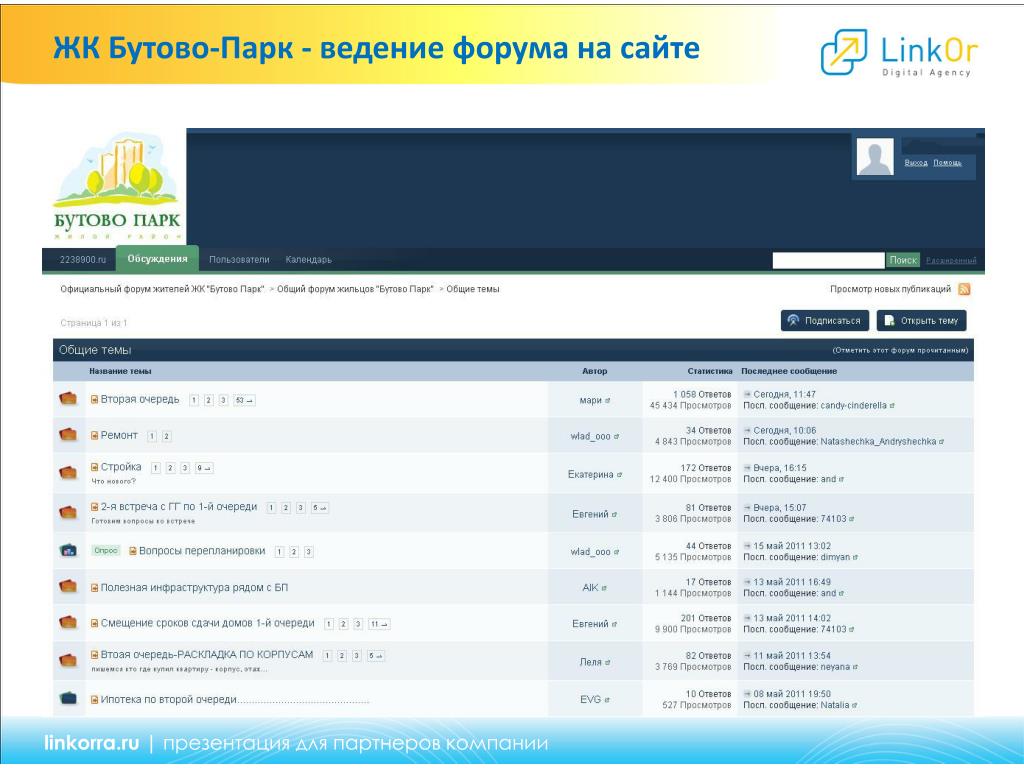This screenshot has height=768, width=1024.
Task: Click folder icon for Вторая очередь topic
Action: (x=68, y=398)
